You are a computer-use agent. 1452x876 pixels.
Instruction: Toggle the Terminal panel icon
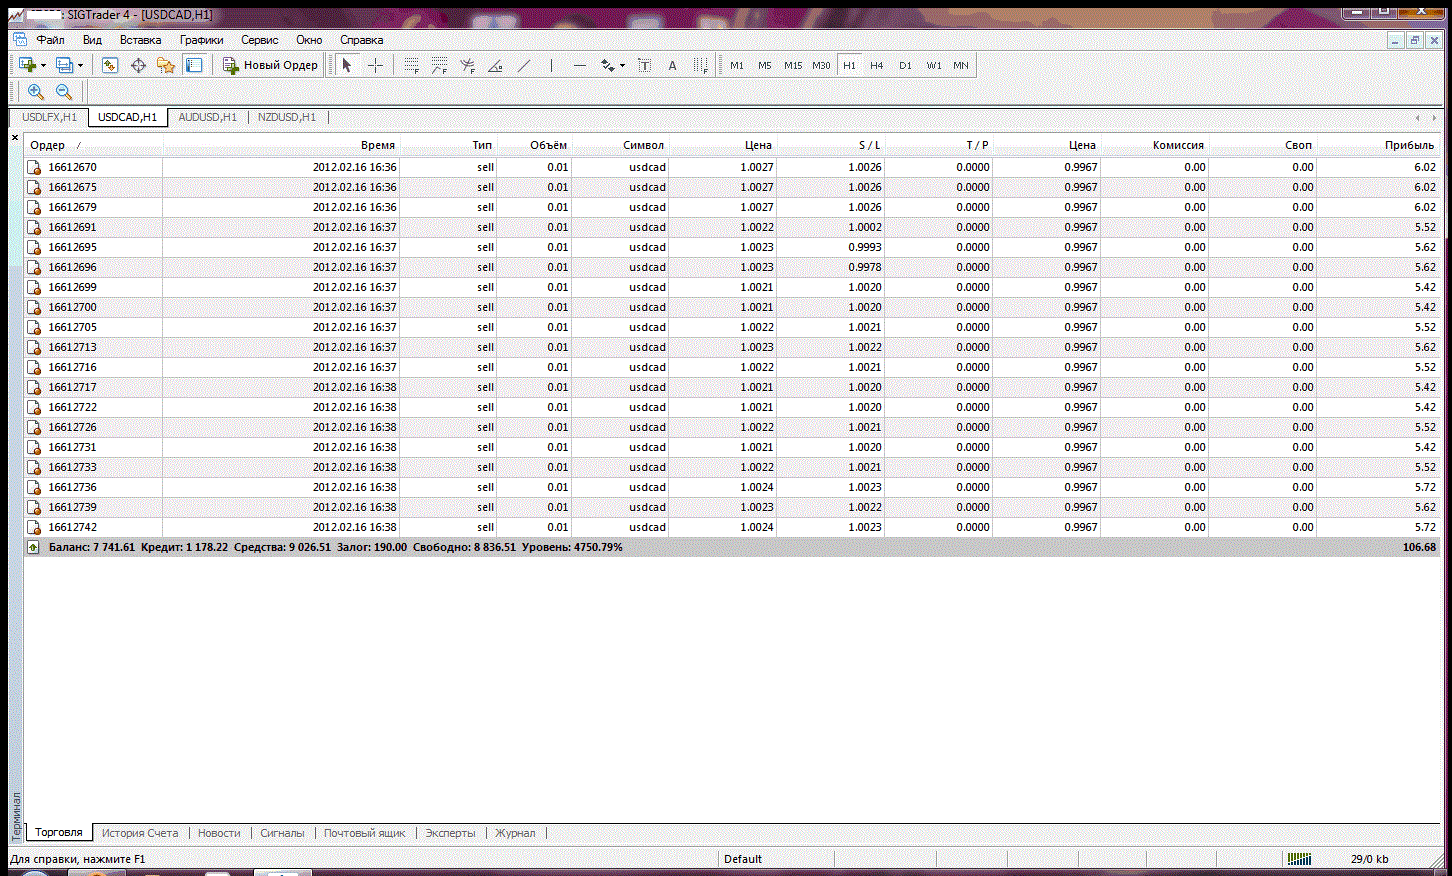coord(194,65)
